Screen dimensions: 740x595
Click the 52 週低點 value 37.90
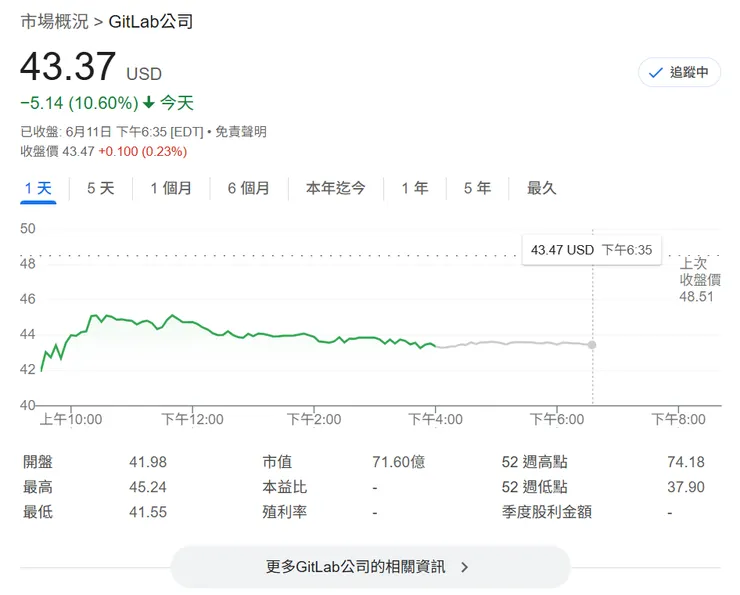[686, 487]
